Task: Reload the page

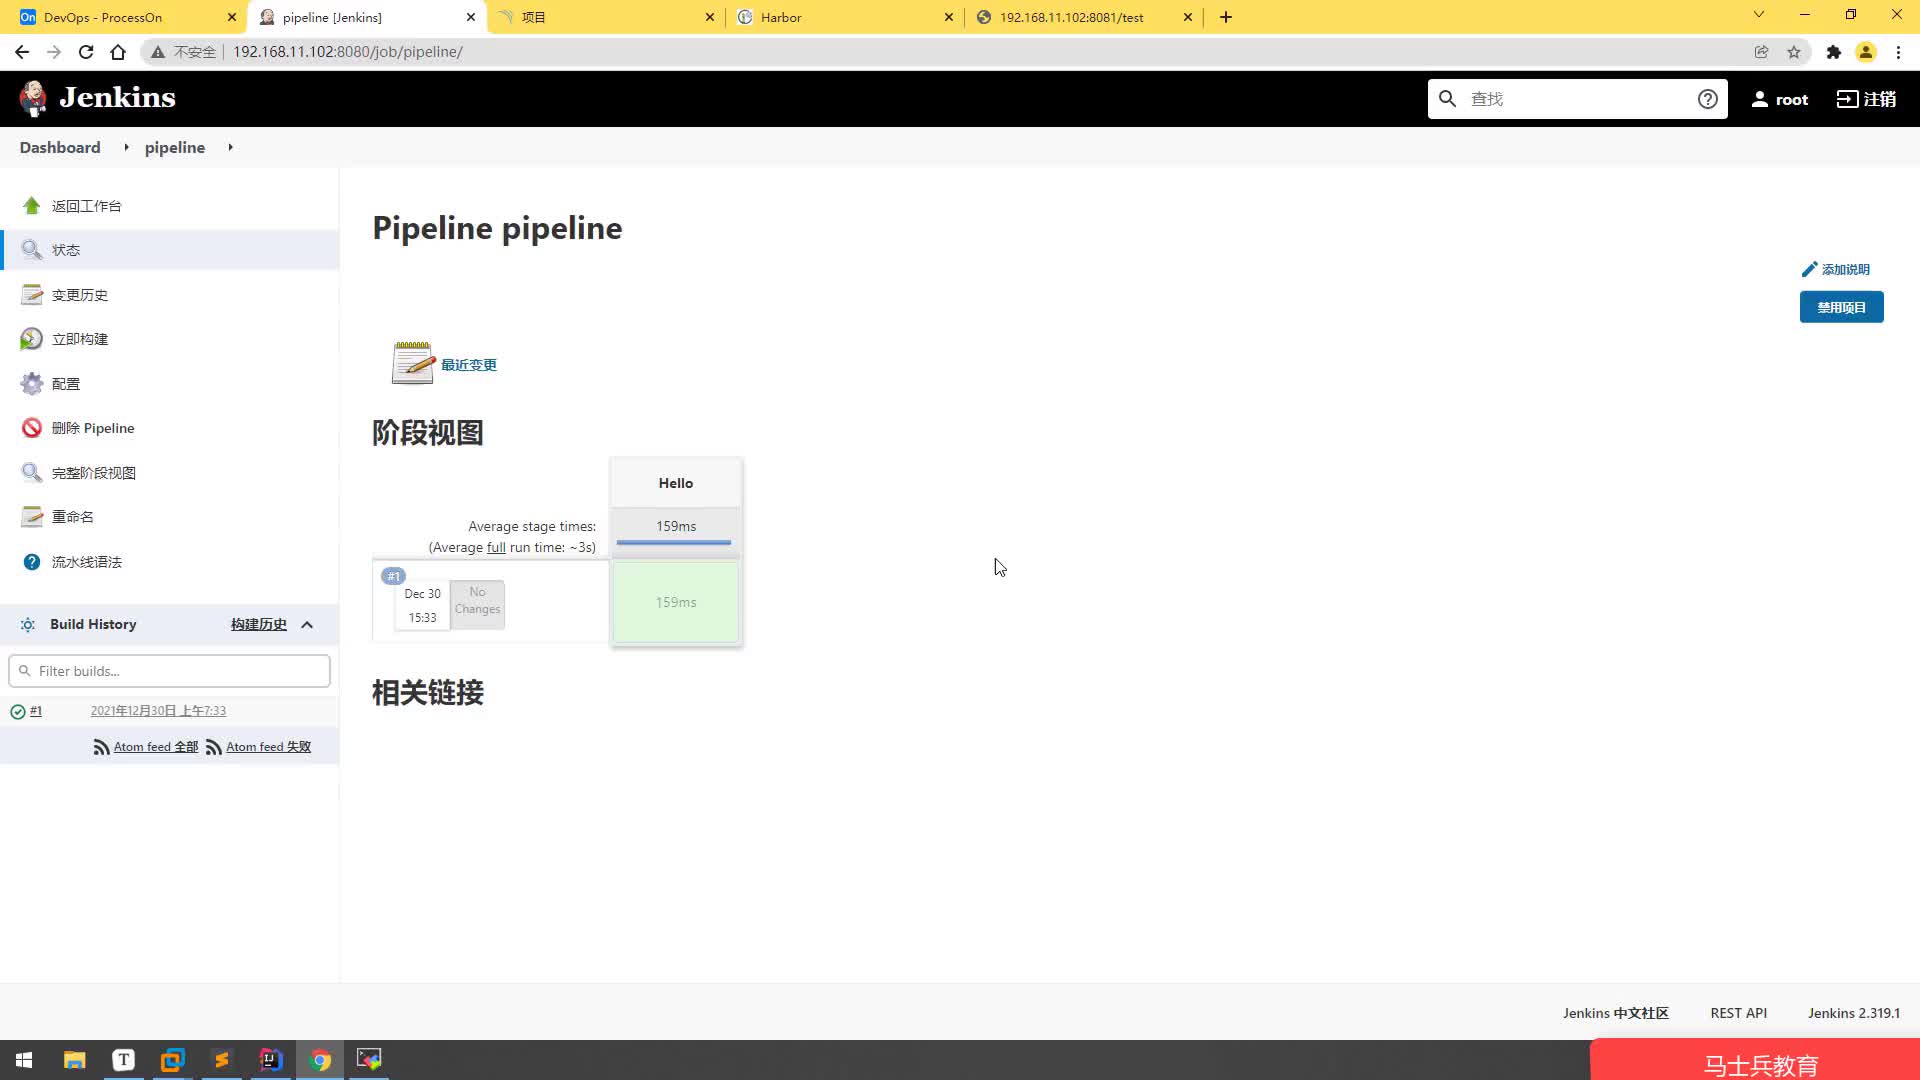Action: (86, 52)
